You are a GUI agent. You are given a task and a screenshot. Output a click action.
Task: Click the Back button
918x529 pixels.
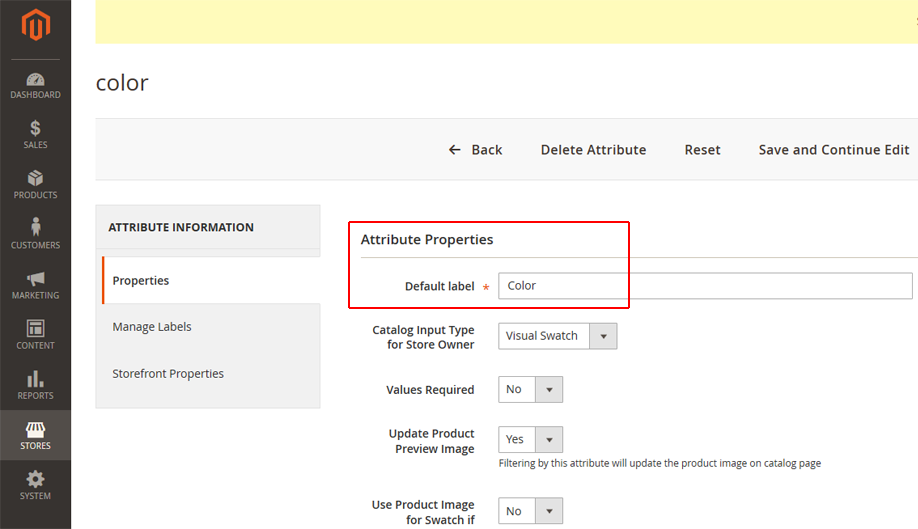pos(475,150)
